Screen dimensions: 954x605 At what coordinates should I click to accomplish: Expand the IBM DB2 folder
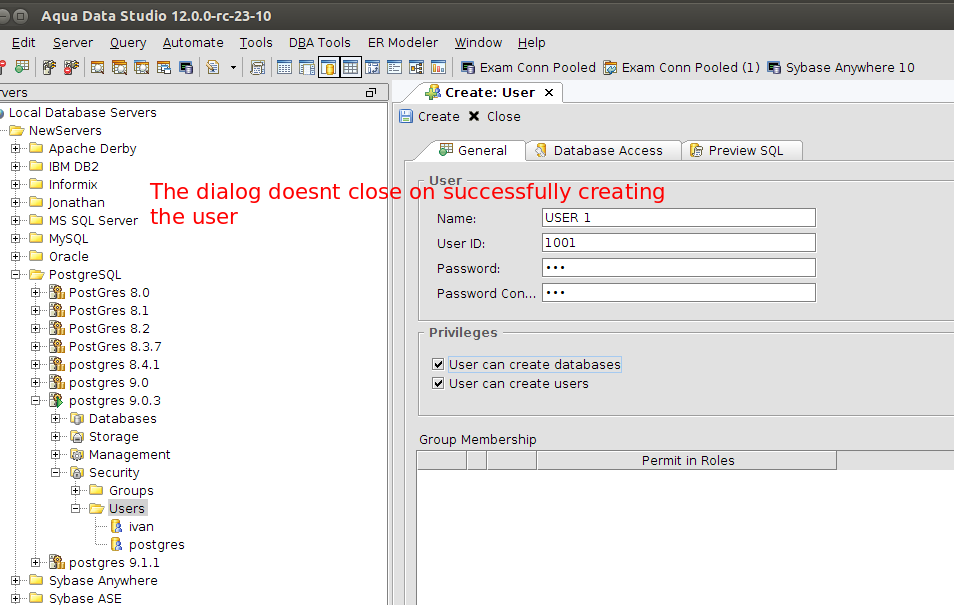(x=16, y=166)
